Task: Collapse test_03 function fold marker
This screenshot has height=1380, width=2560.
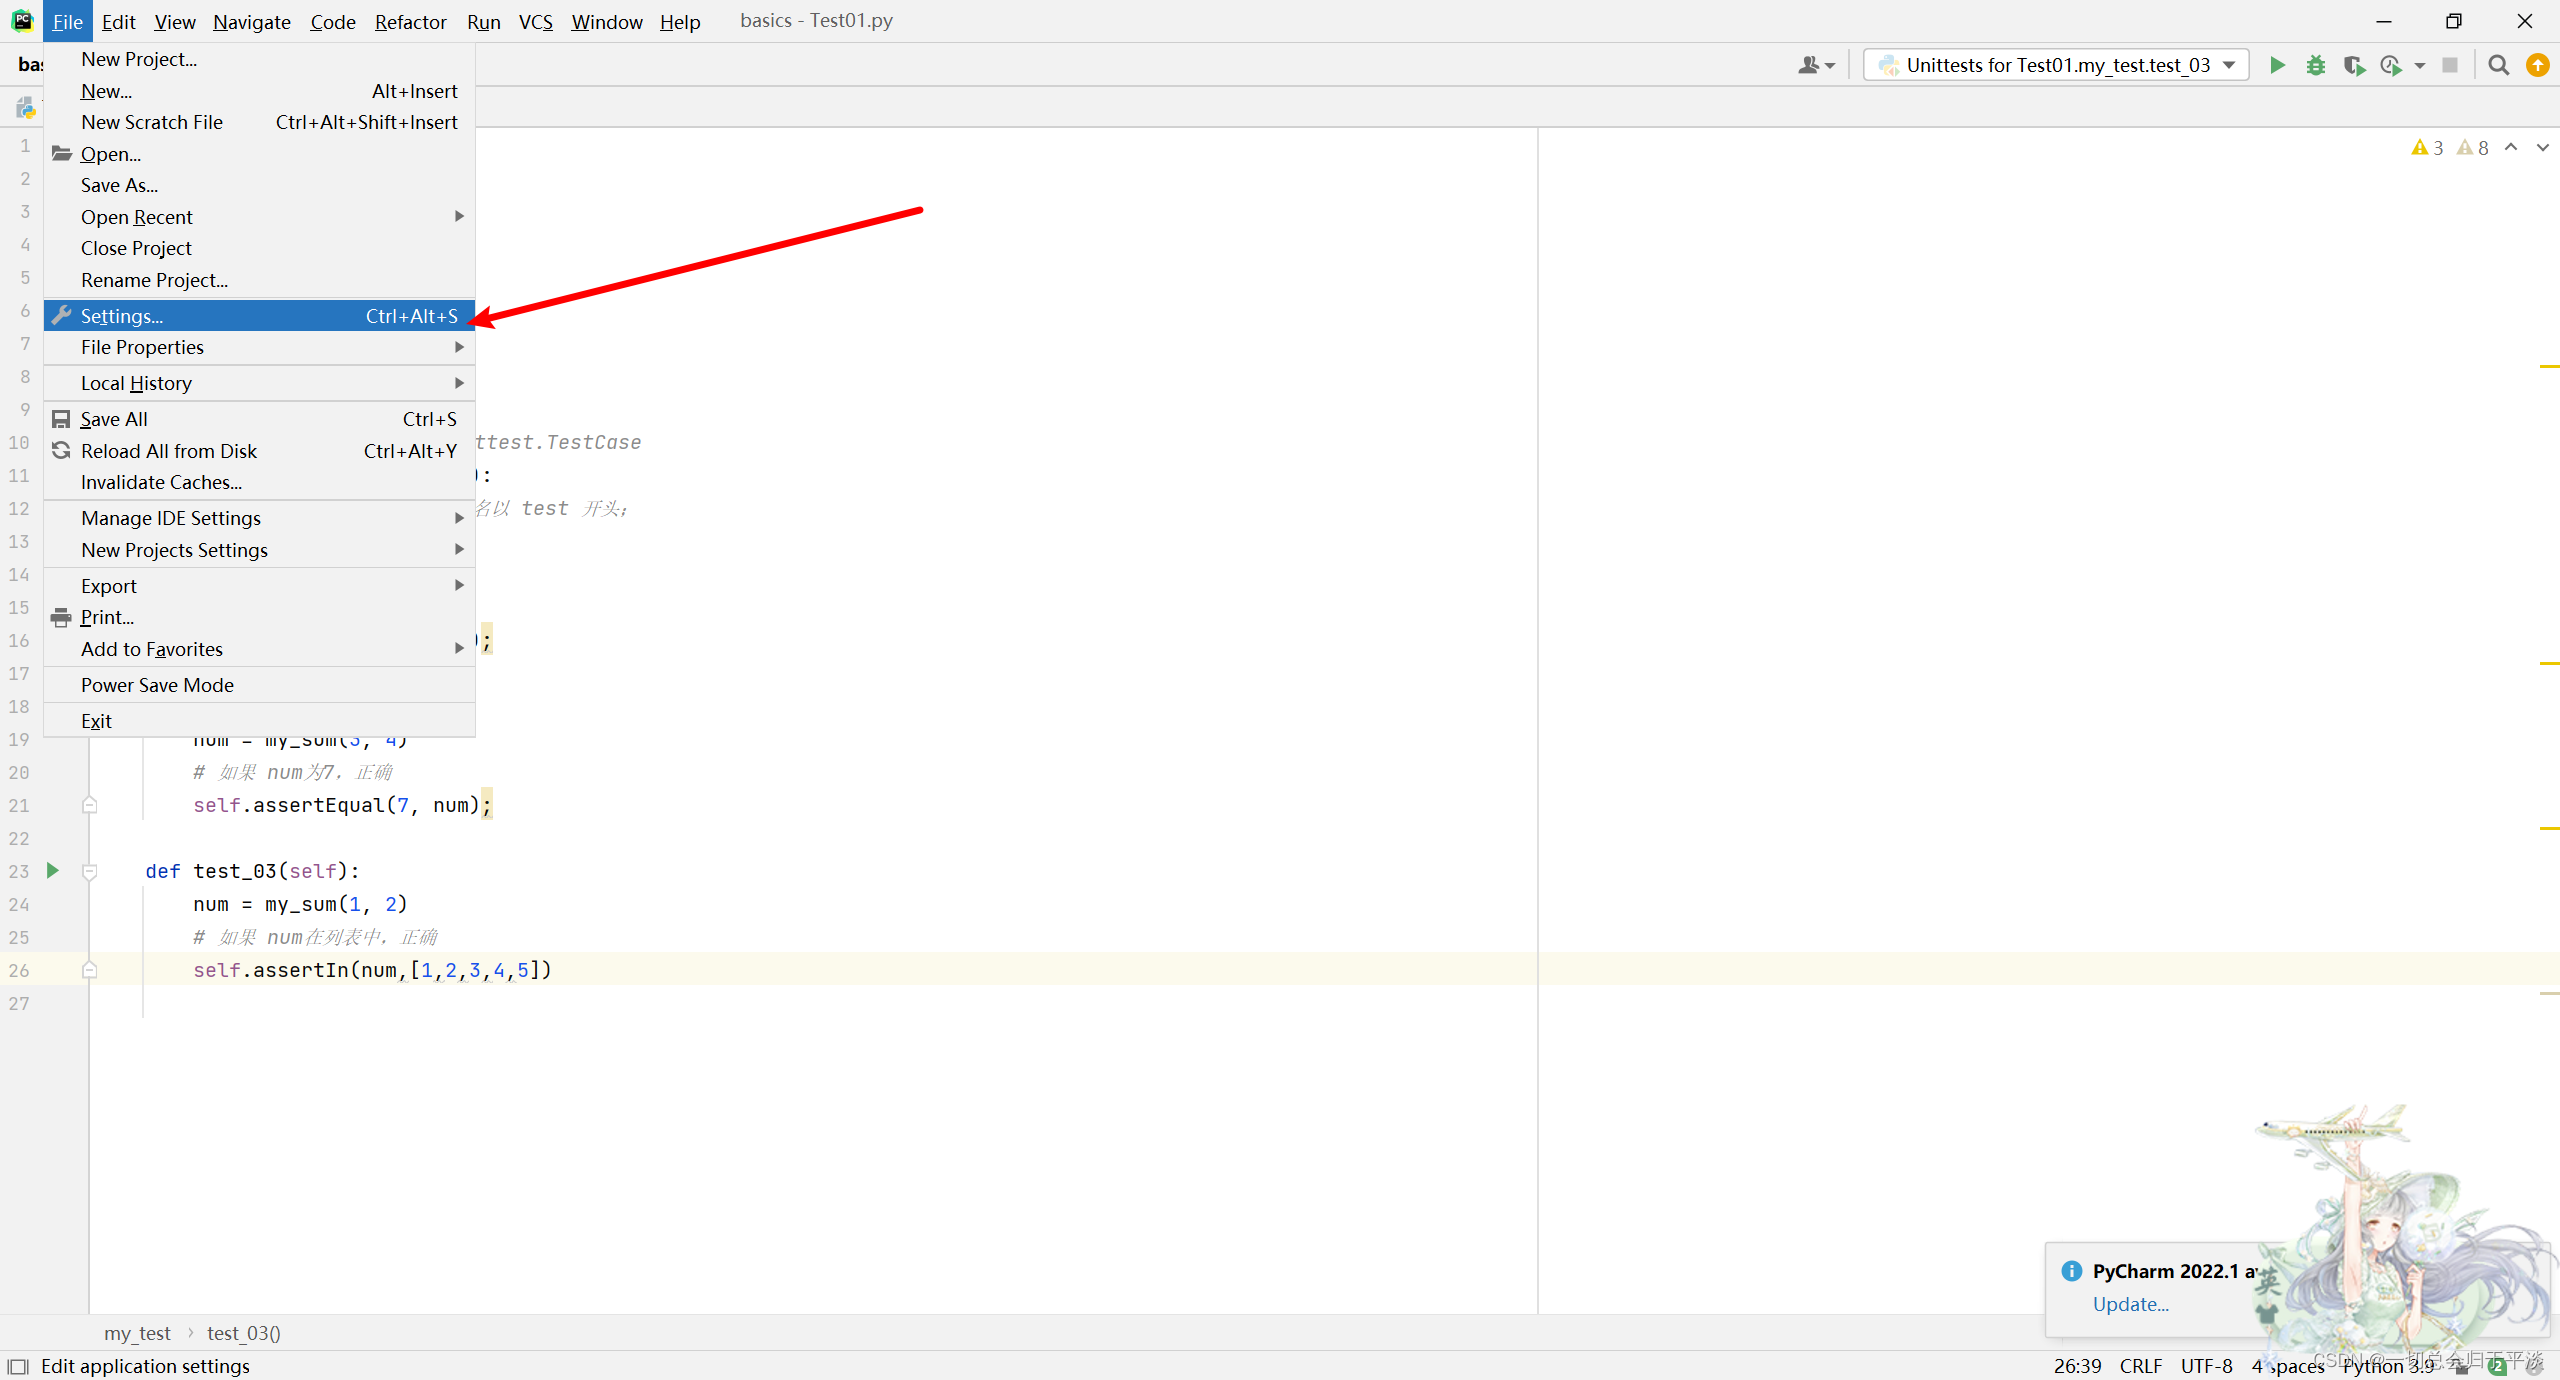Action: (89, 871)
